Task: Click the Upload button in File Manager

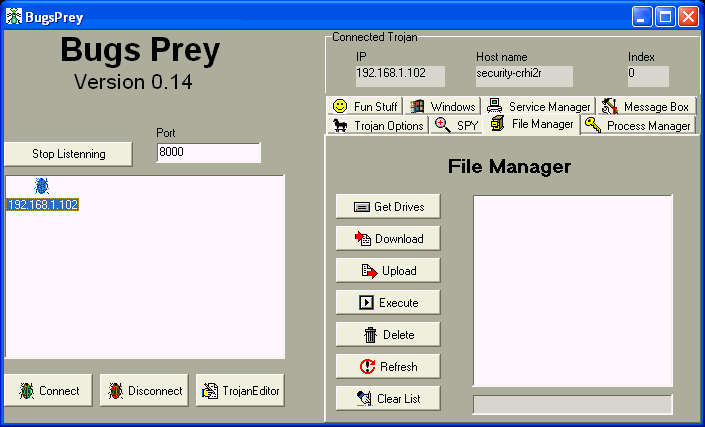Action: click(388, 271)
